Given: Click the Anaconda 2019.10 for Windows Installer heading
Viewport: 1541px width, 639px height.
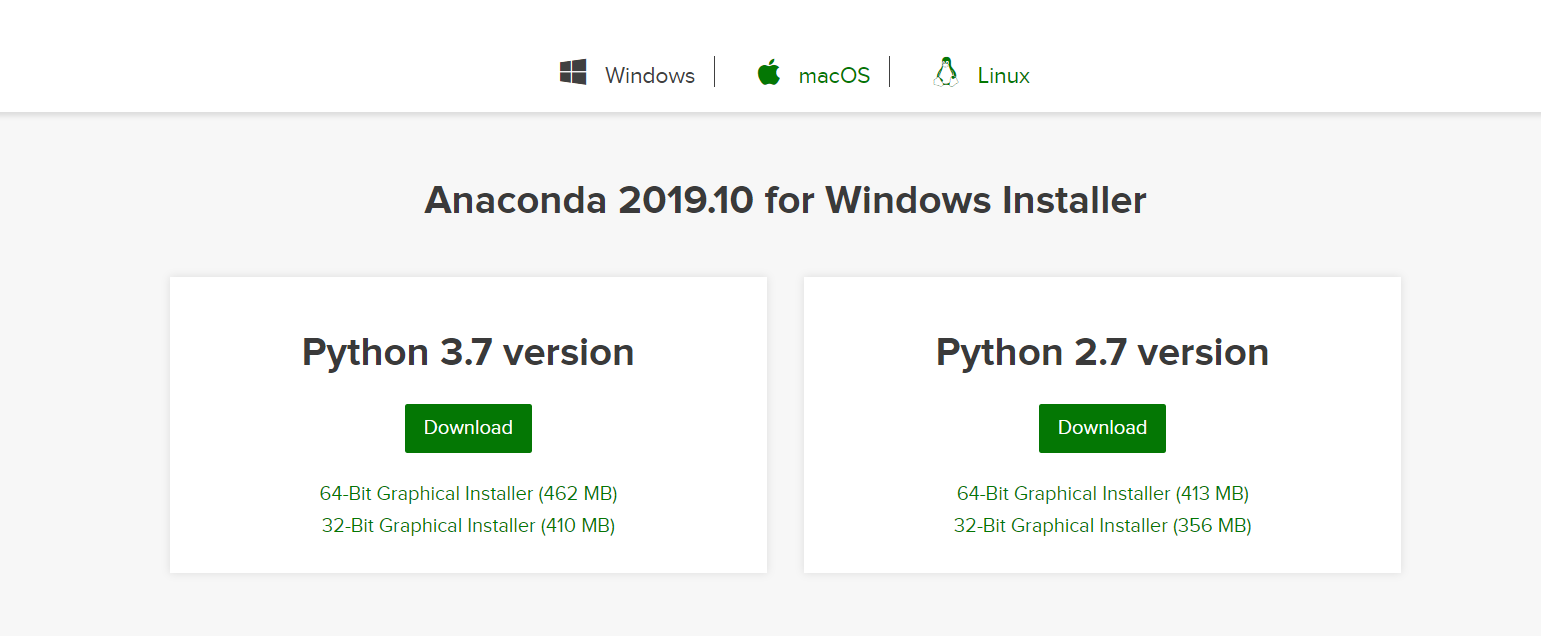Looking at the screenshot, I should tap(785, 201).
